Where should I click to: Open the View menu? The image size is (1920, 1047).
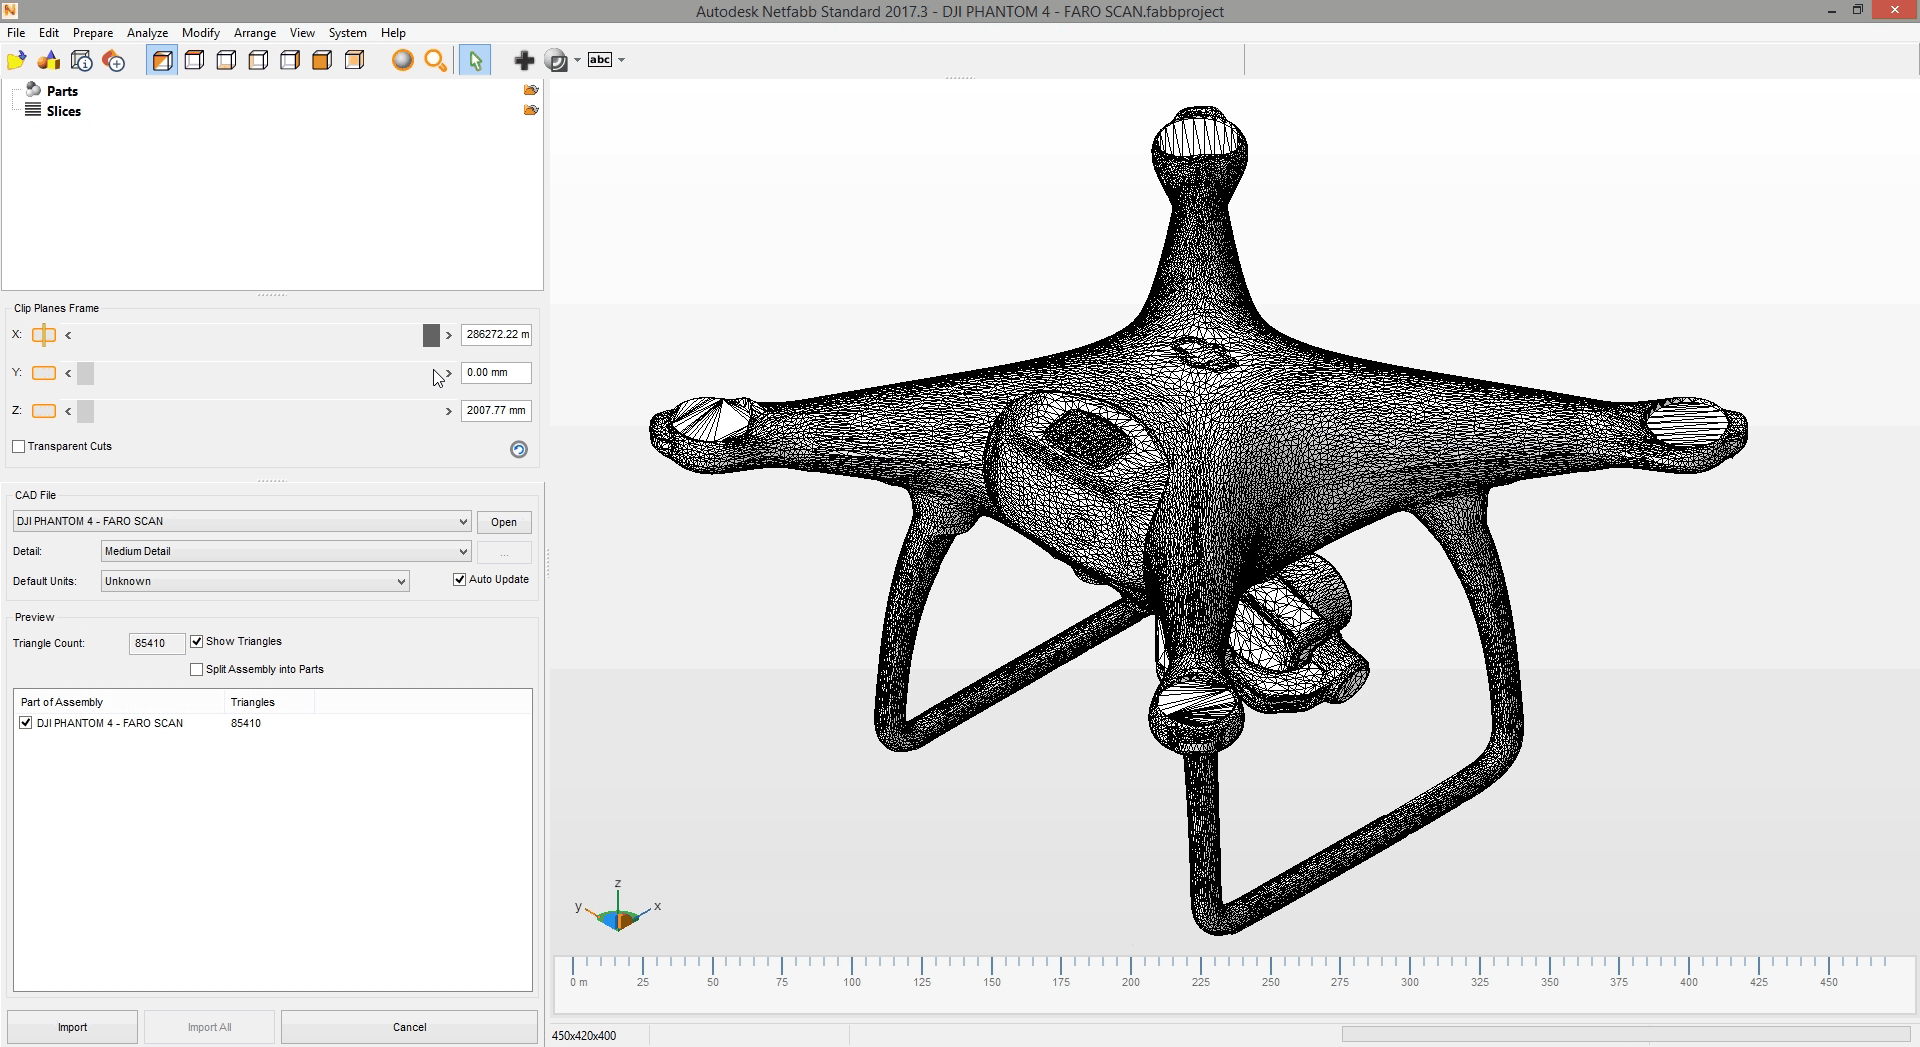click(x=302, y=33)
